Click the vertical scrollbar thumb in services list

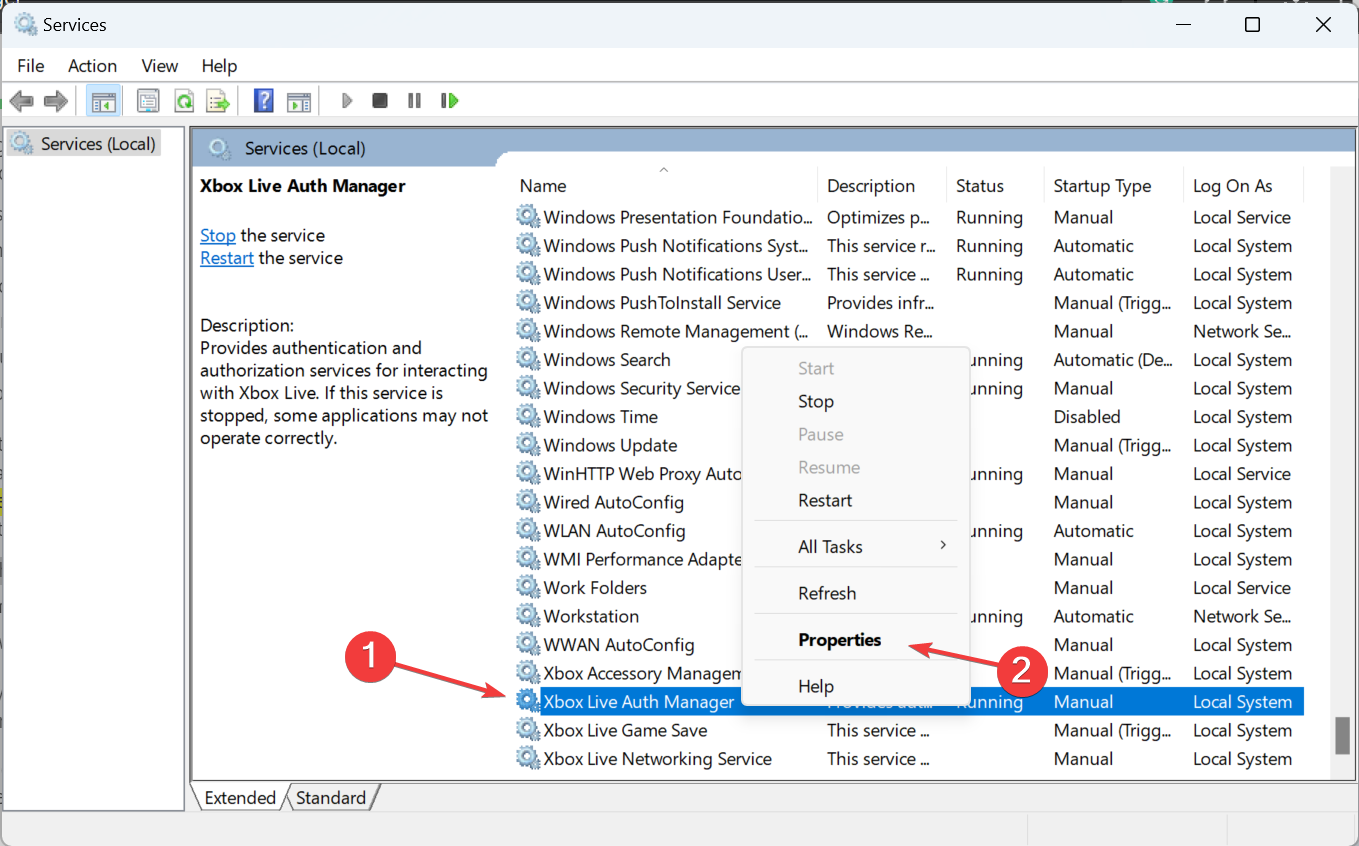pos(1343,735)
